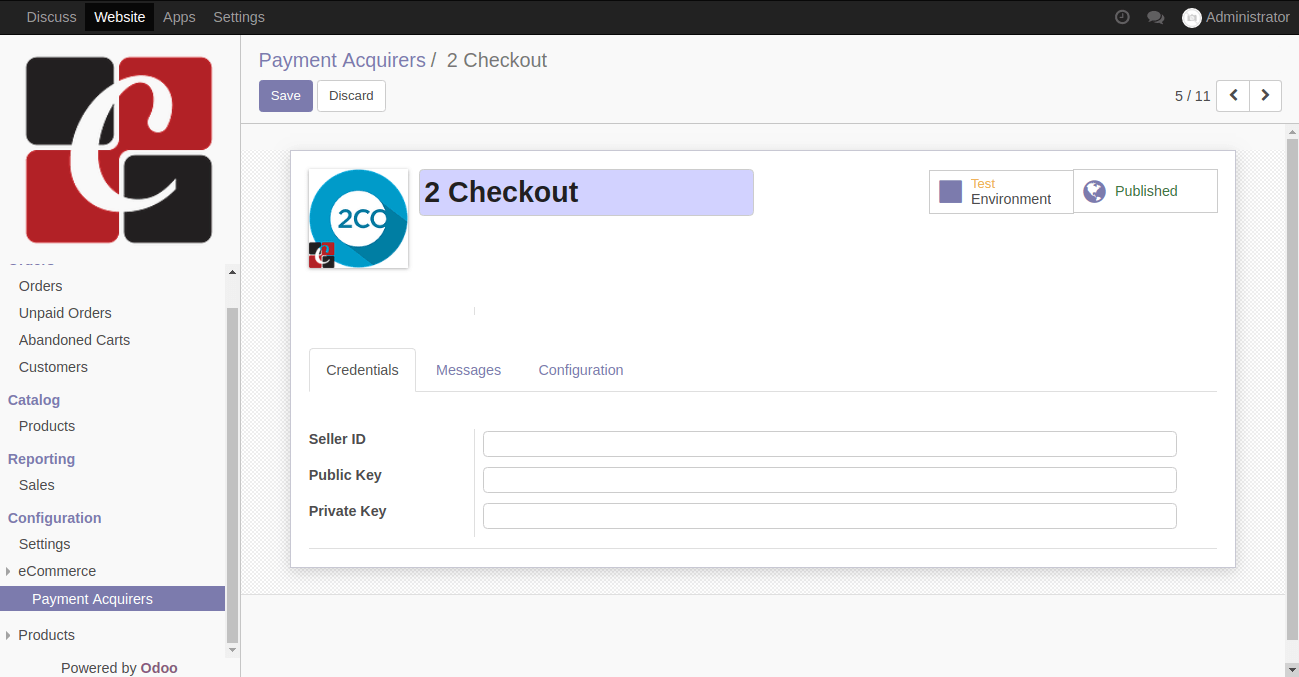Open the top Settings menu

[x=239, y=17]
